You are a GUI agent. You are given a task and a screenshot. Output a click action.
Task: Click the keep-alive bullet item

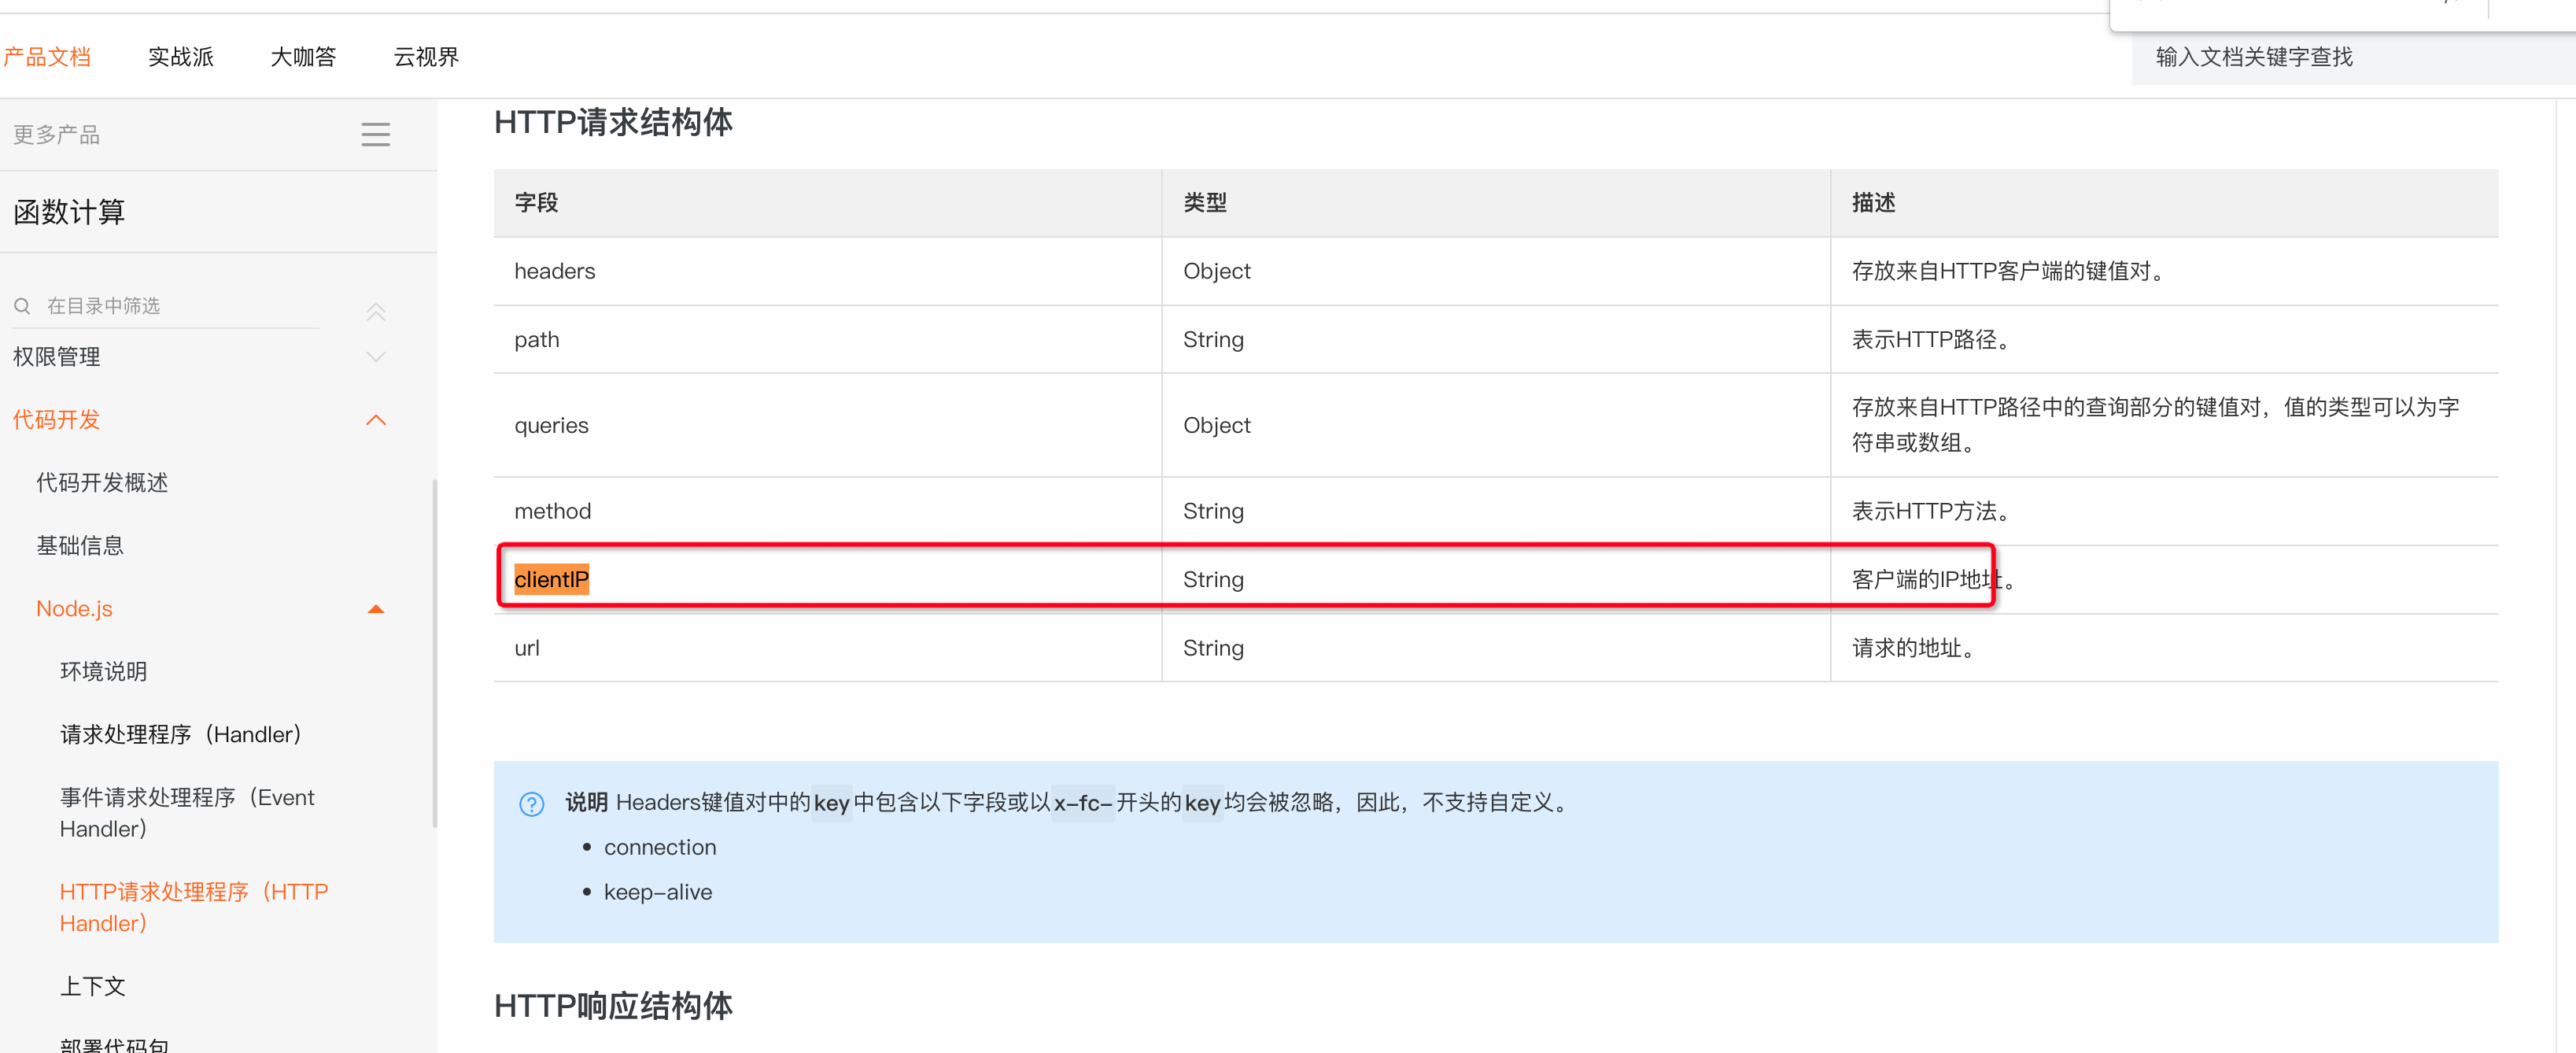pos(658,893)
